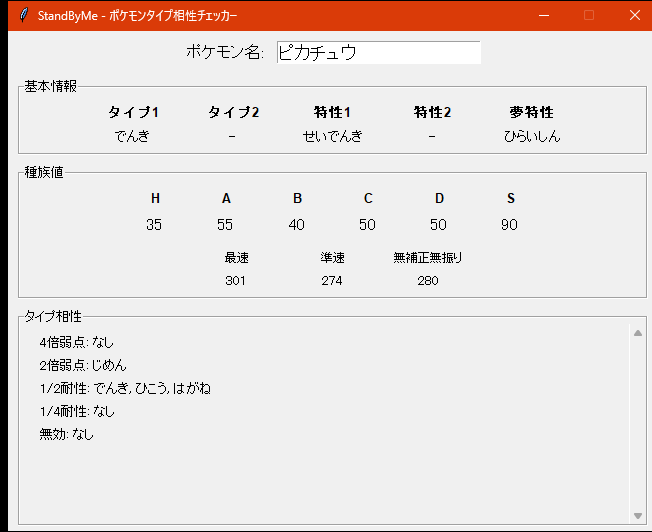The height and width of the screenshot is (532, 652).
Task: Click the S value 90
Action: [509, 225]
